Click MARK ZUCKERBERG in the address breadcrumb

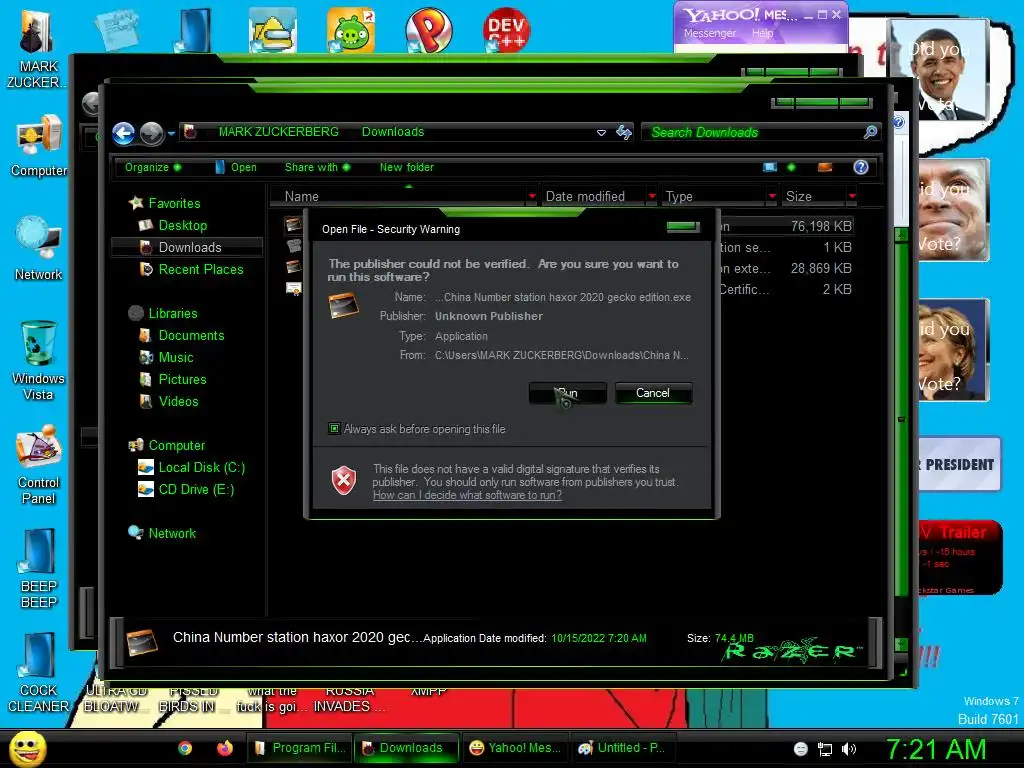click(x=278, y=132)
